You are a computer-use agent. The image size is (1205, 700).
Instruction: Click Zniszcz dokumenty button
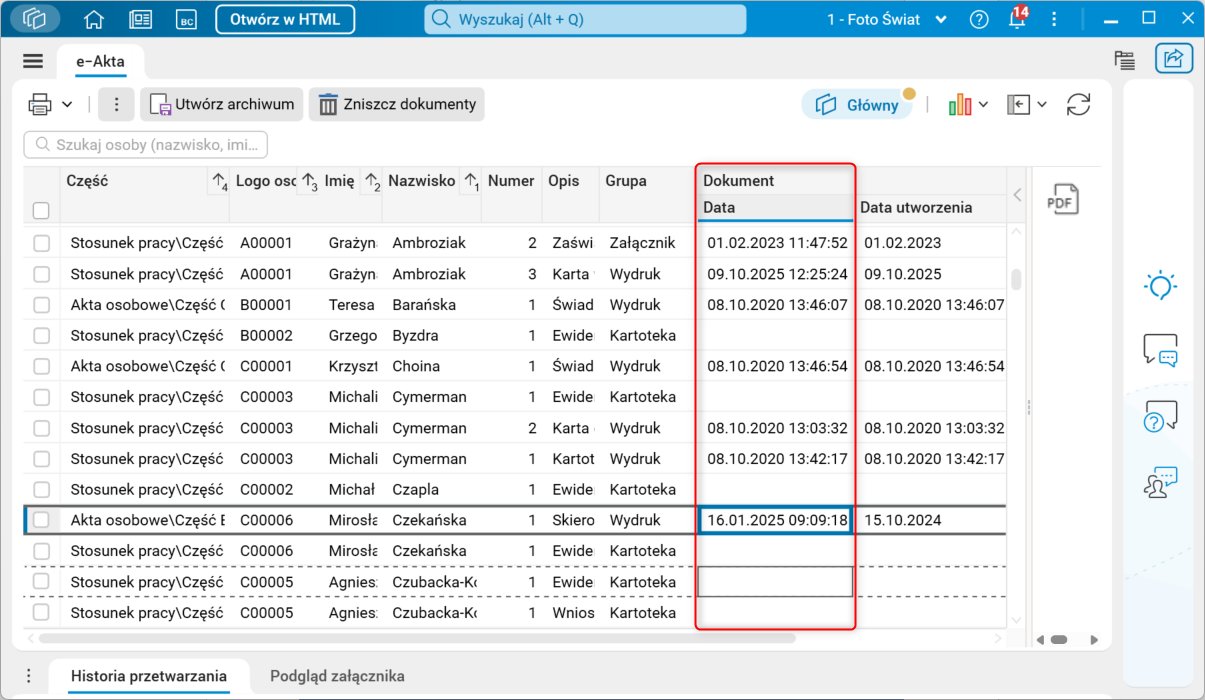pyautogui.click(x=396, y=104)
